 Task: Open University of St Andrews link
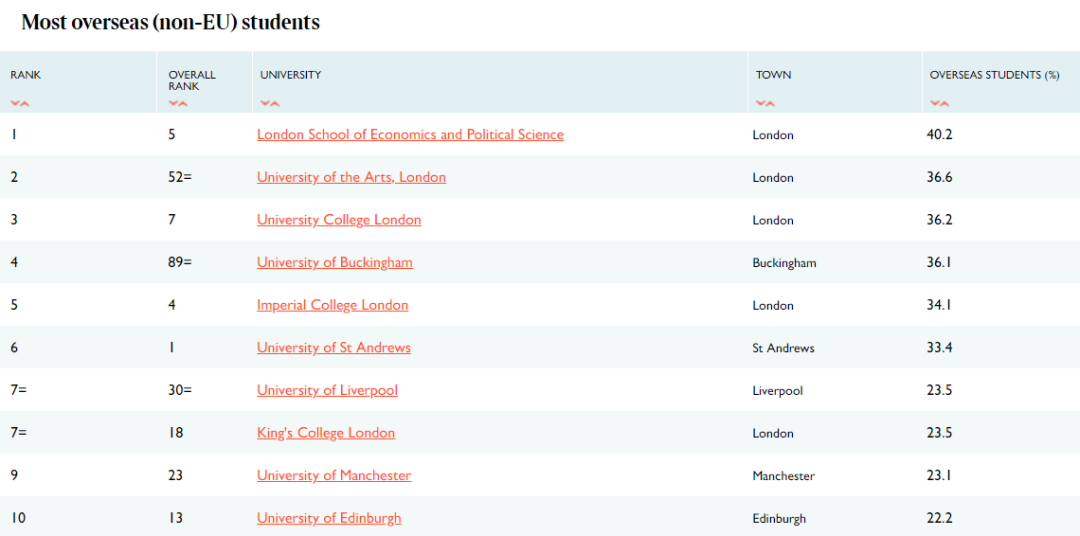pyautogui.click(x=333, y=348)
